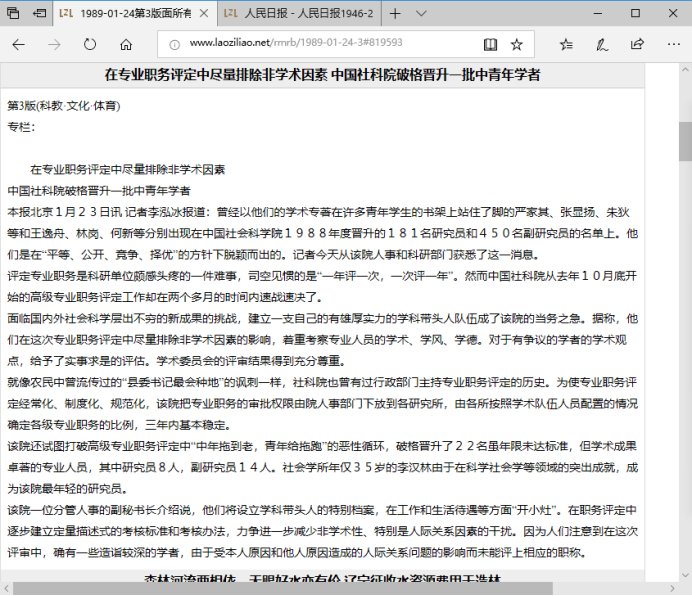Refresh the current page
Screen dimensions: 692x596
pos(90,44)
